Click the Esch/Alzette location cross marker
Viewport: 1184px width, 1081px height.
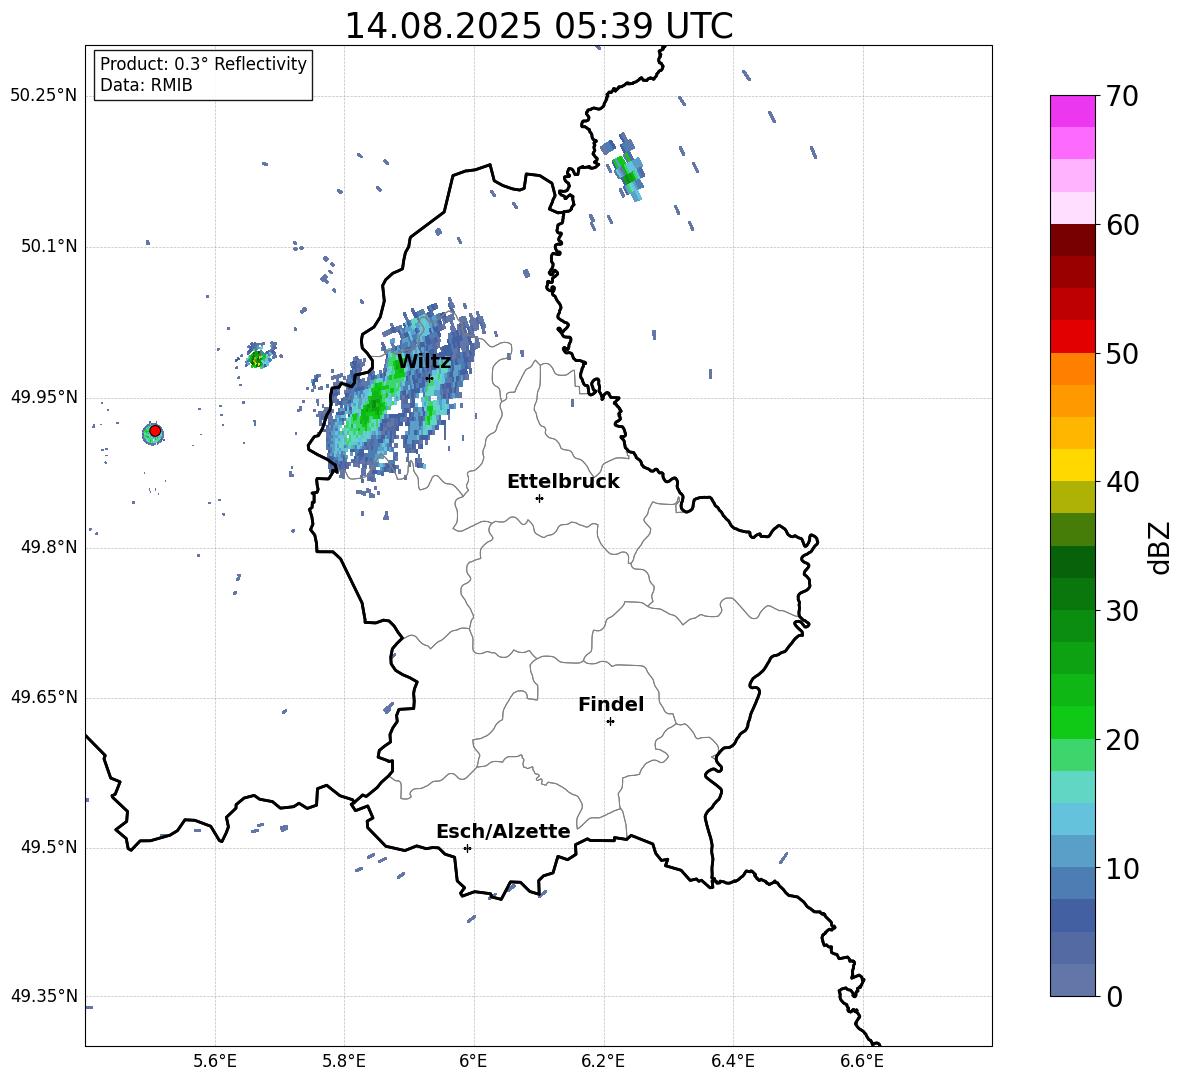pos(467,848)
